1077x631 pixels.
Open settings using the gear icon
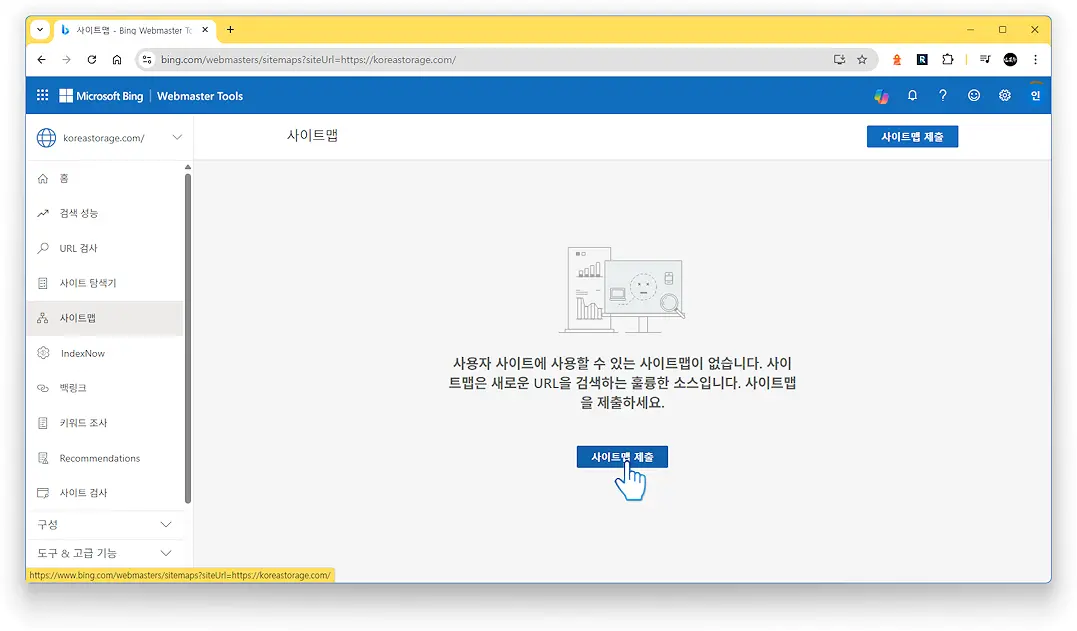pyautogui.click(x=1004, y=95)
